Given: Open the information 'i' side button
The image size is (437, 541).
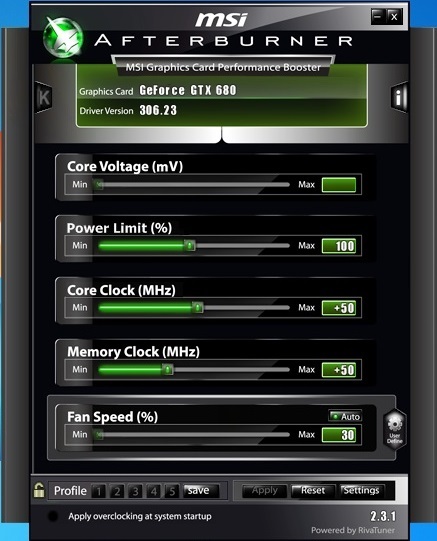Looking at the screenshot, I should tap(399, 97).
